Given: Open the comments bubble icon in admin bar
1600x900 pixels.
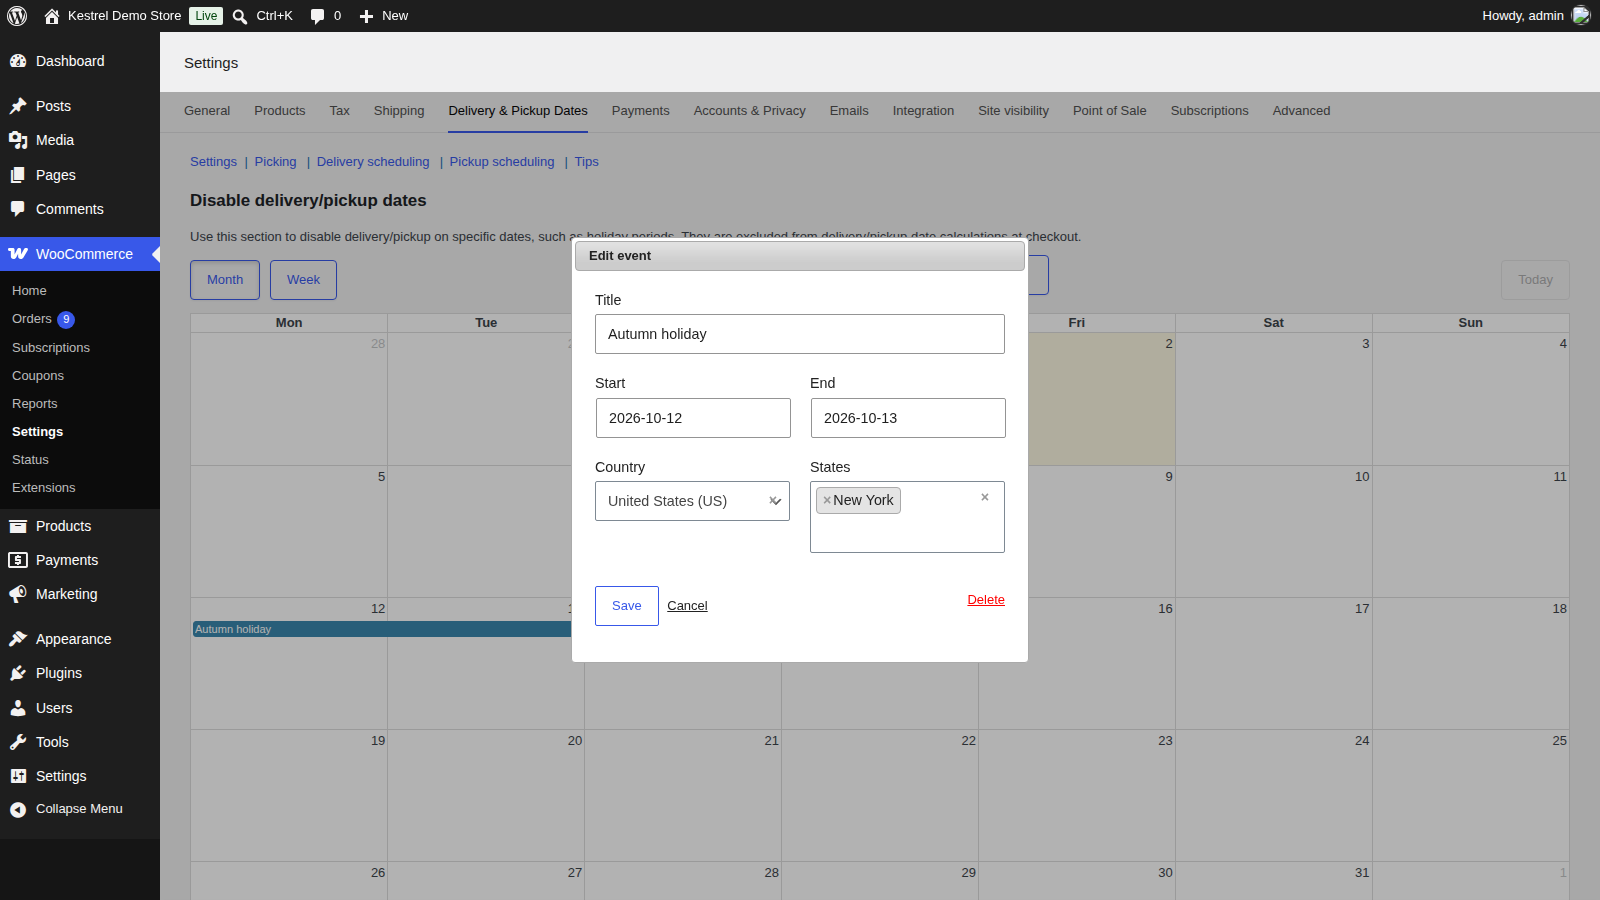Looking at the screenshot, I should (317, 16).
